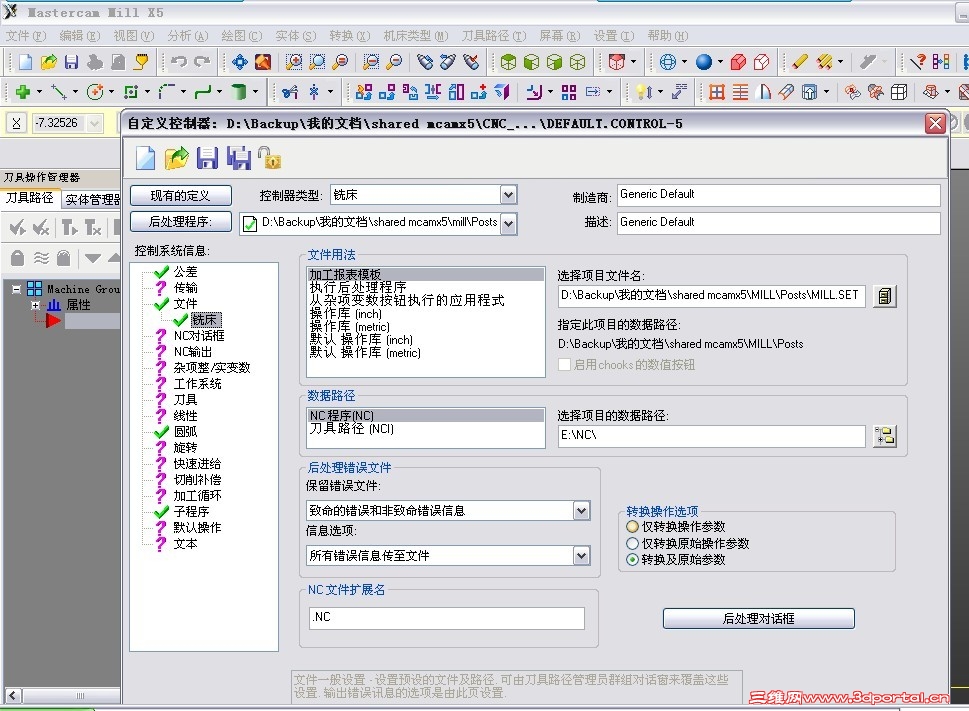This screenshot has width=969, height=711.
Task: Select 仅转换操作参数 radio button
Action: coord(632,527)
